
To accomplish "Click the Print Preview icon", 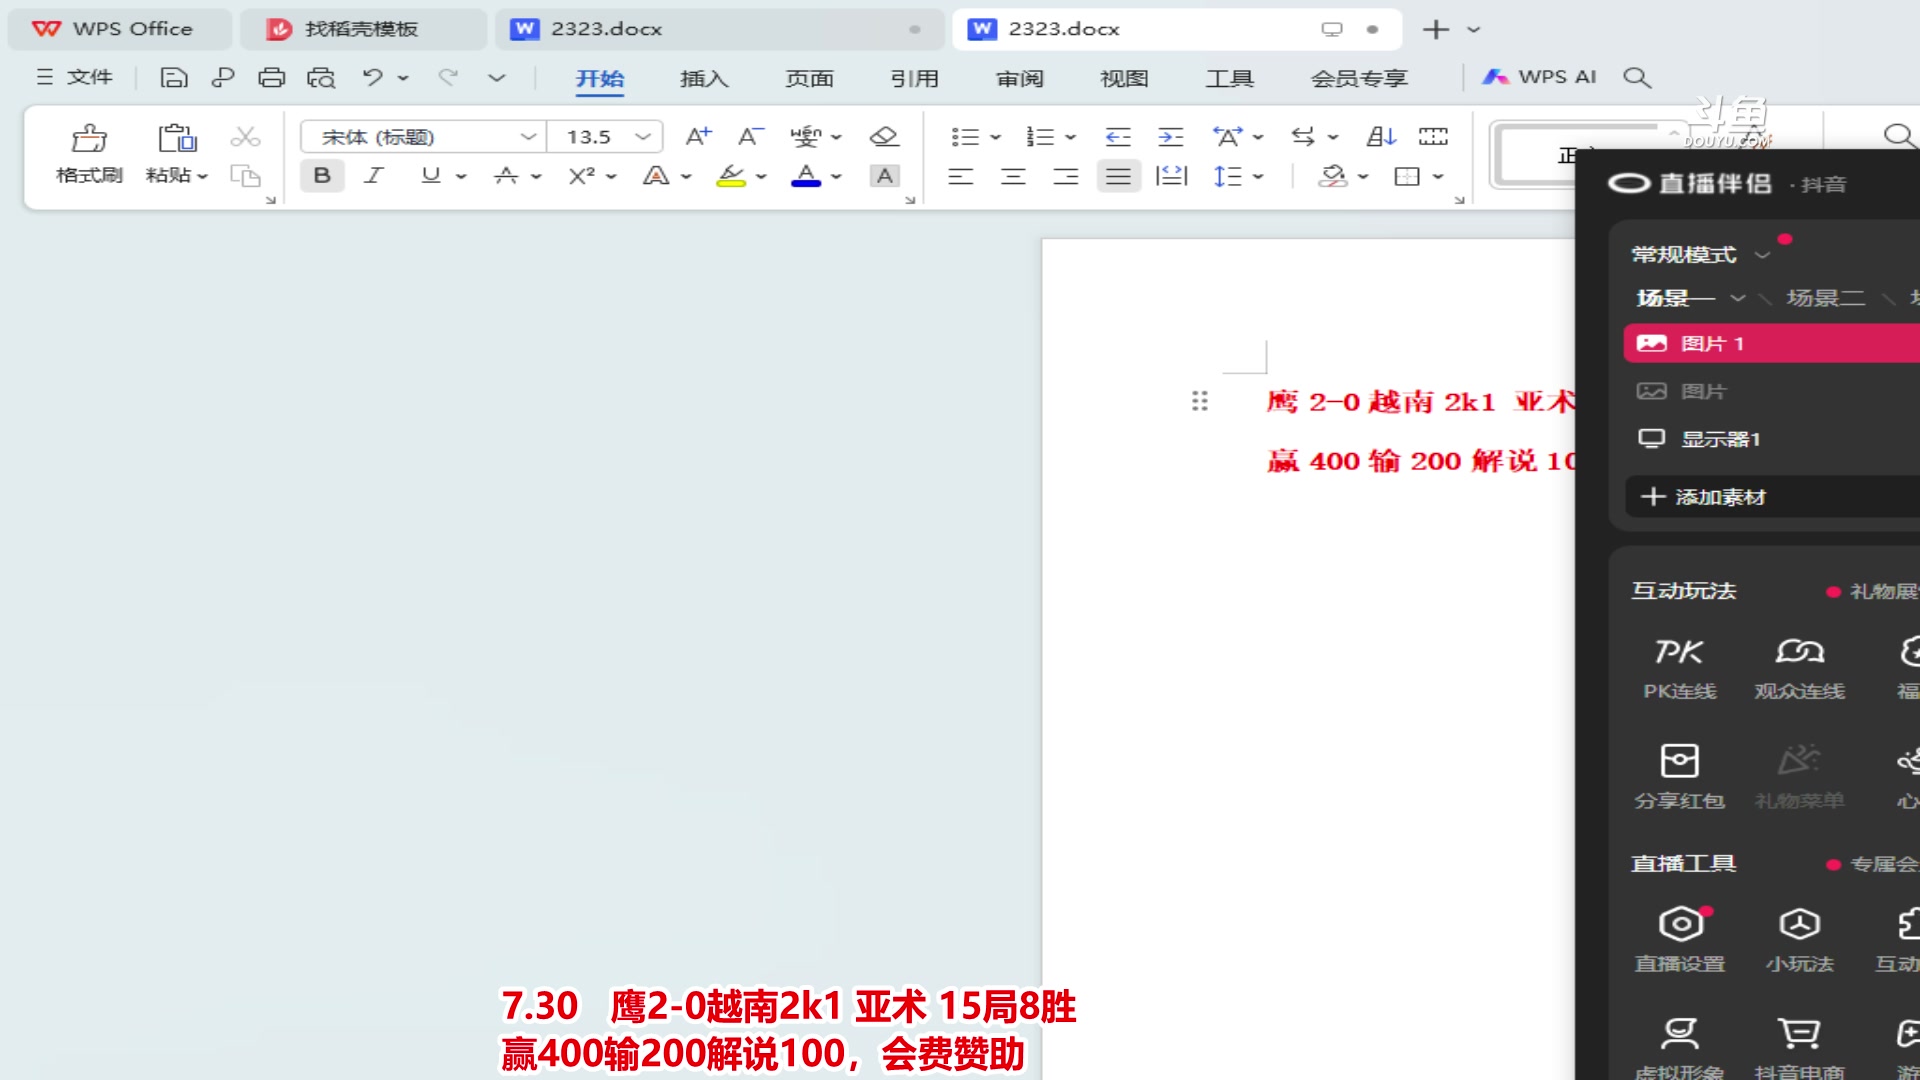I will coord(321,77).
